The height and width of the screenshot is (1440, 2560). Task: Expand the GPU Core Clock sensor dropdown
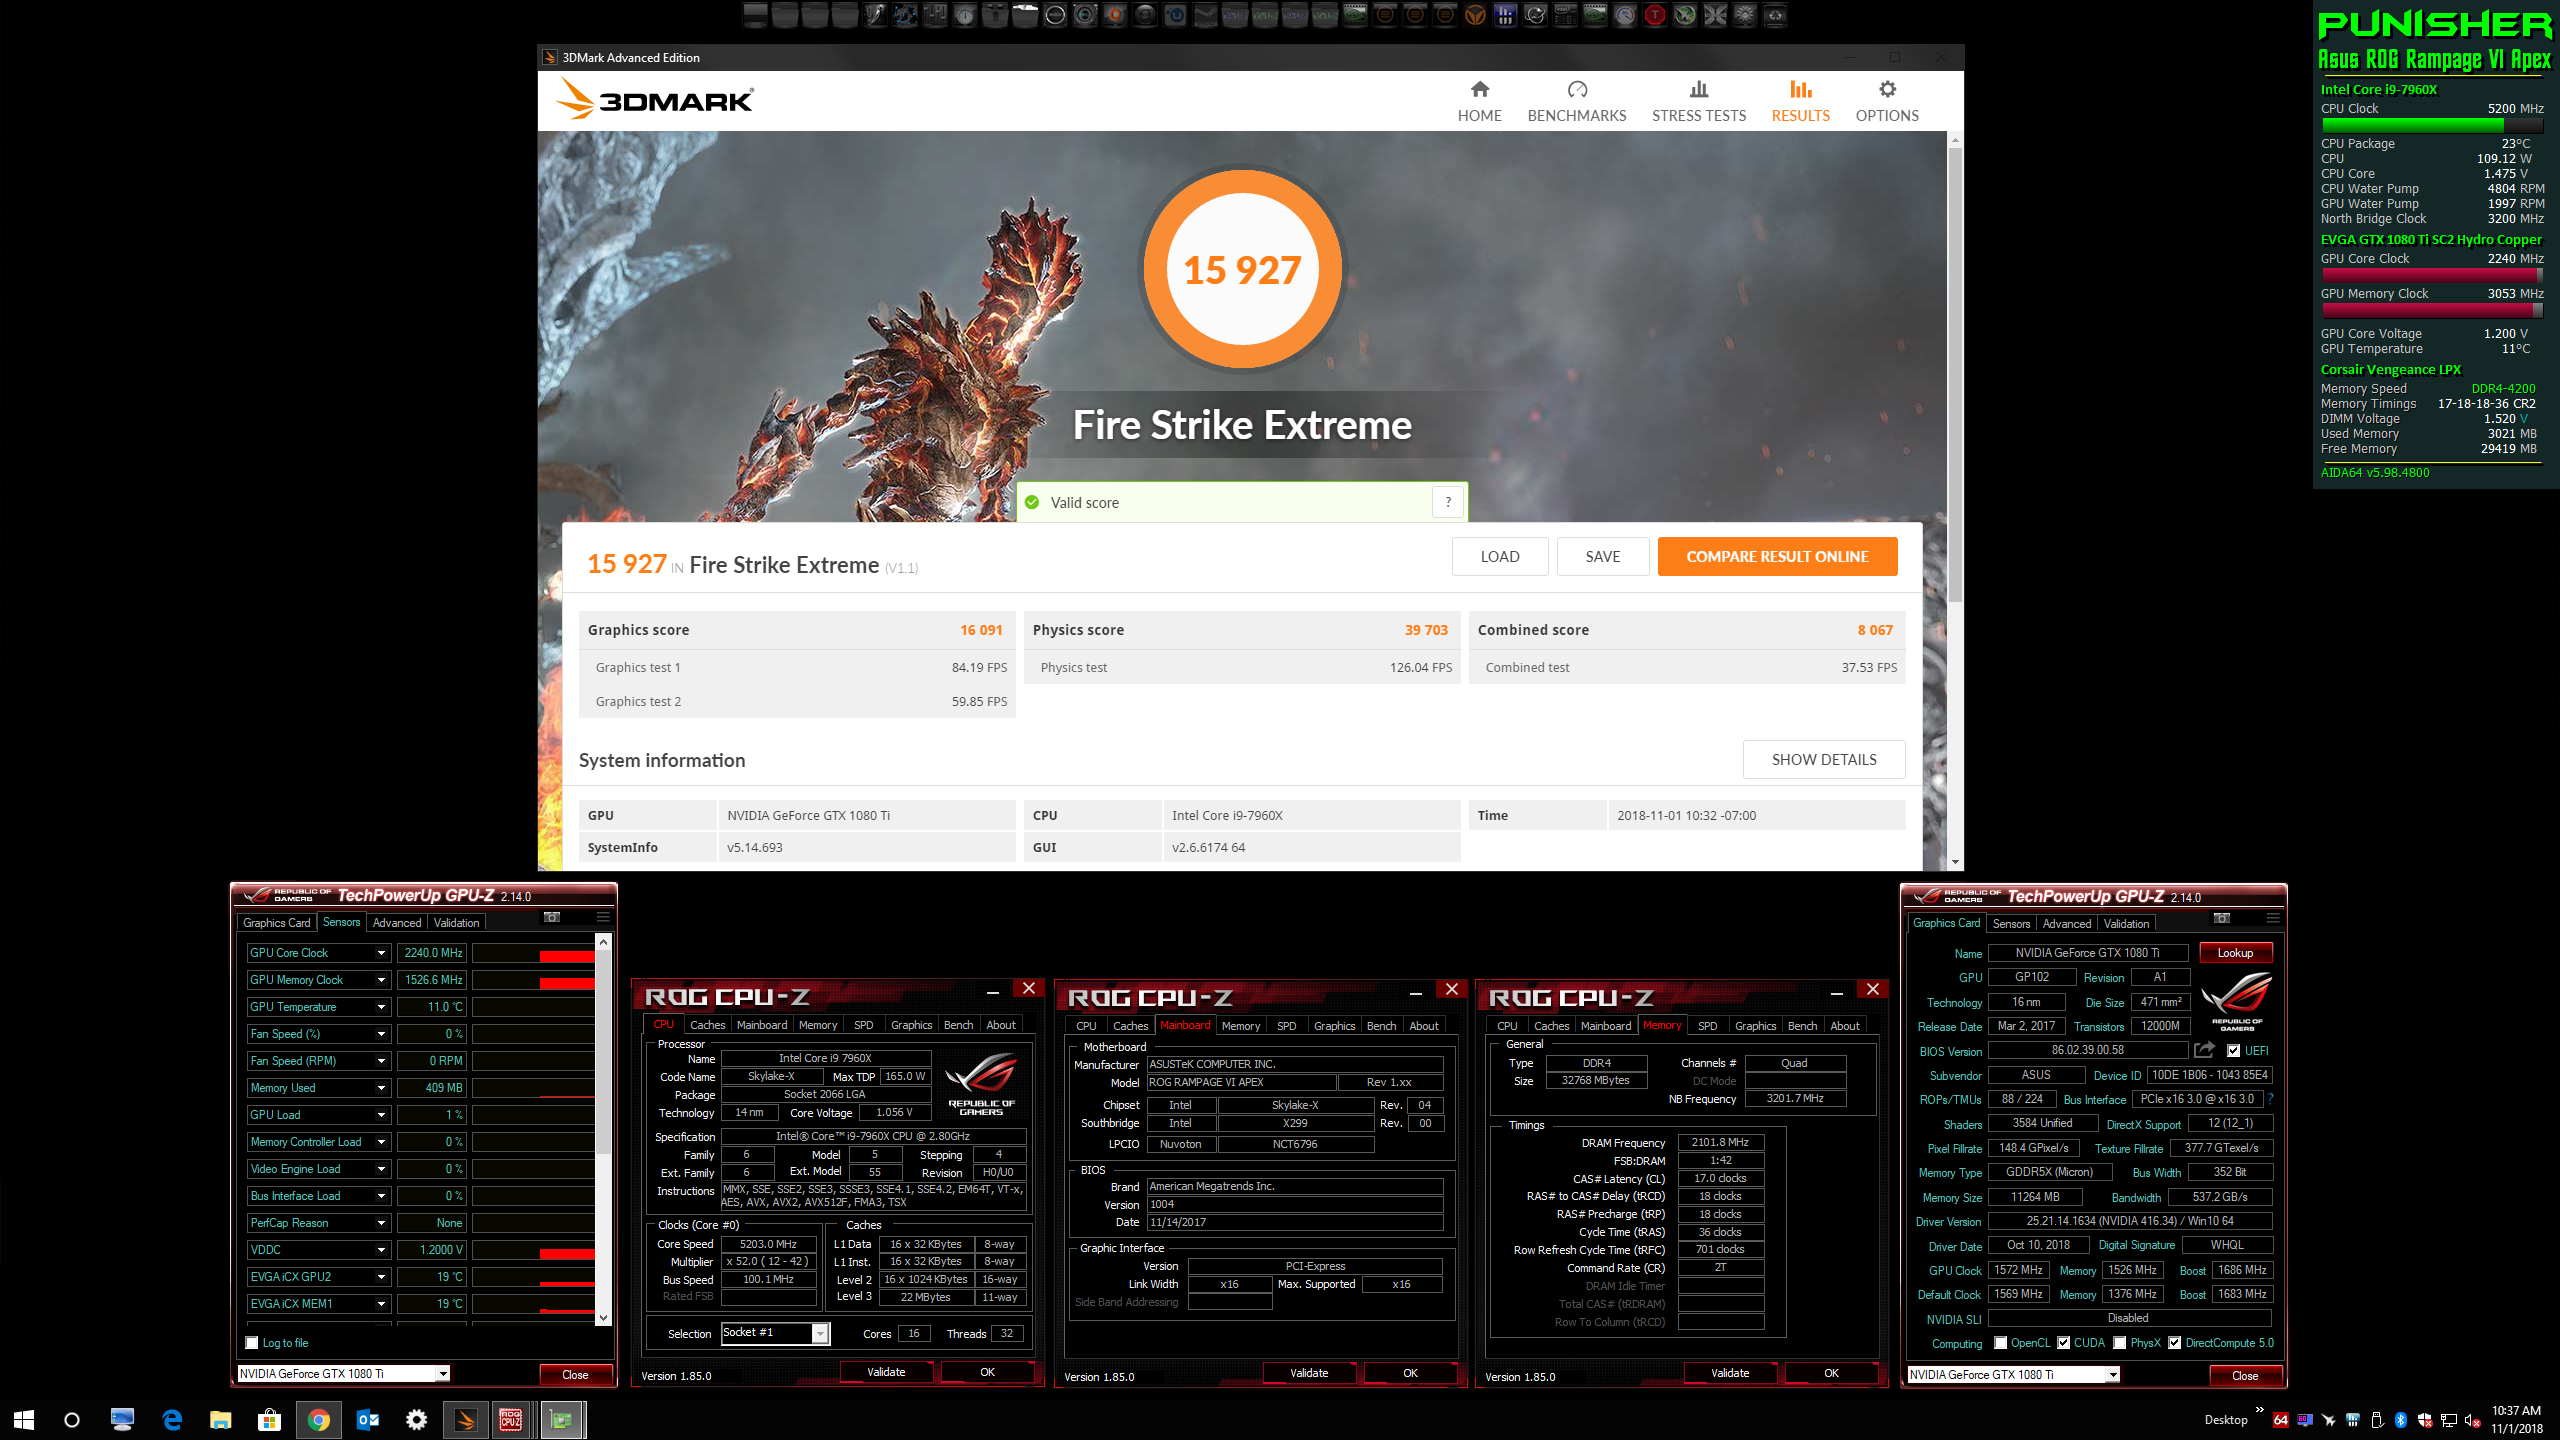381,953
